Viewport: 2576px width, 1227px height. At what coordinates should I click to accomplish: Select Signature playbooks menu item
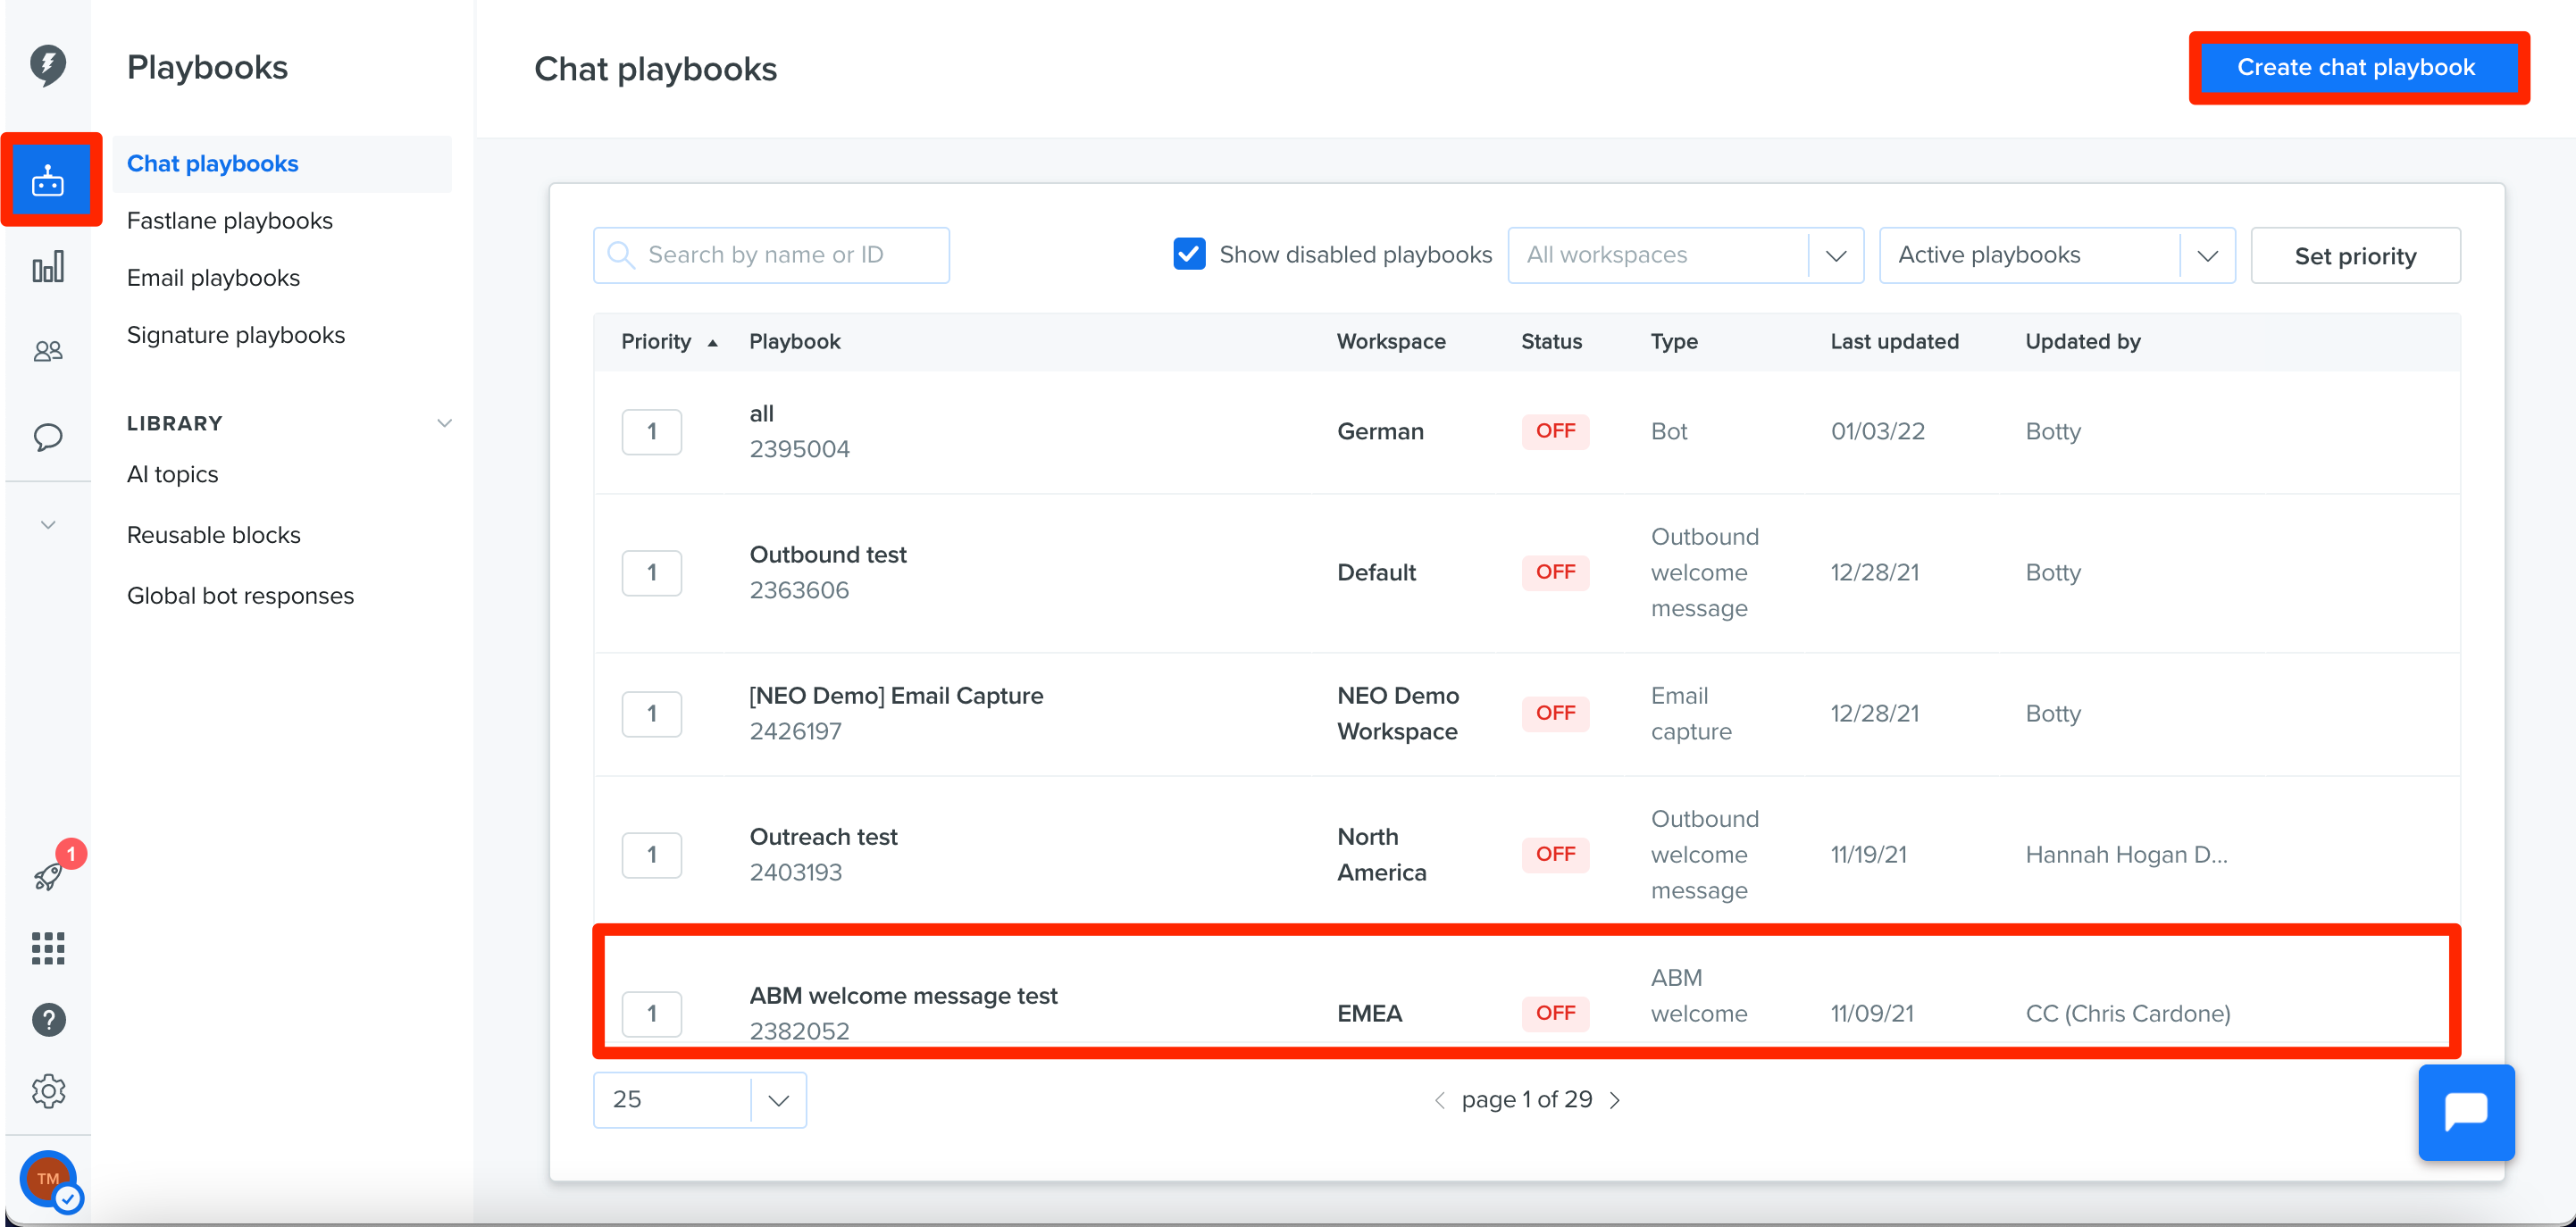click(x=236, y=334)
